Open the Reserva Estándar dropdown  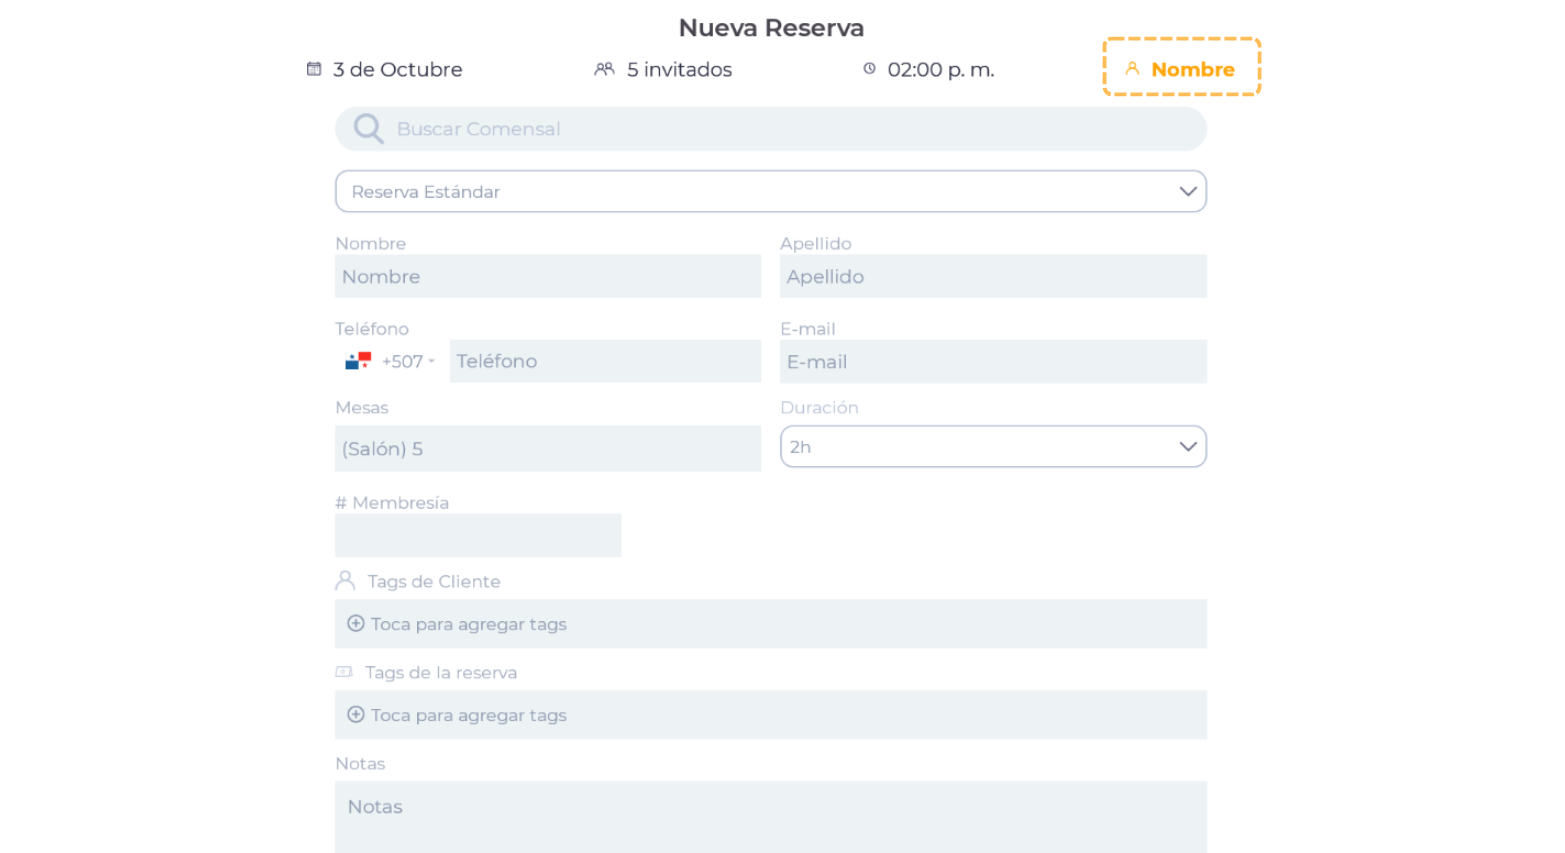[x=770, y=191]
